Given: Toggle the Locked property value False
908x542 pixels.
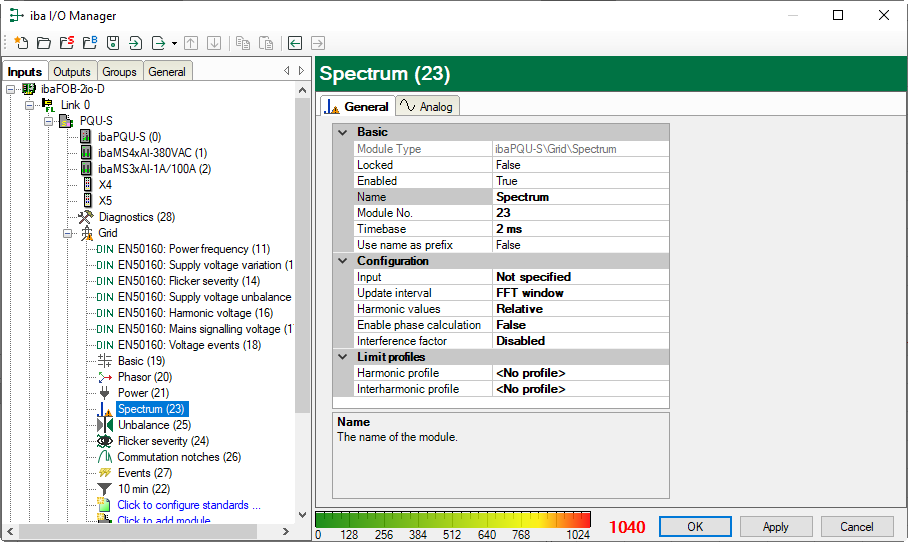Looking at the screenshot, I should click(x=580, y=165).
